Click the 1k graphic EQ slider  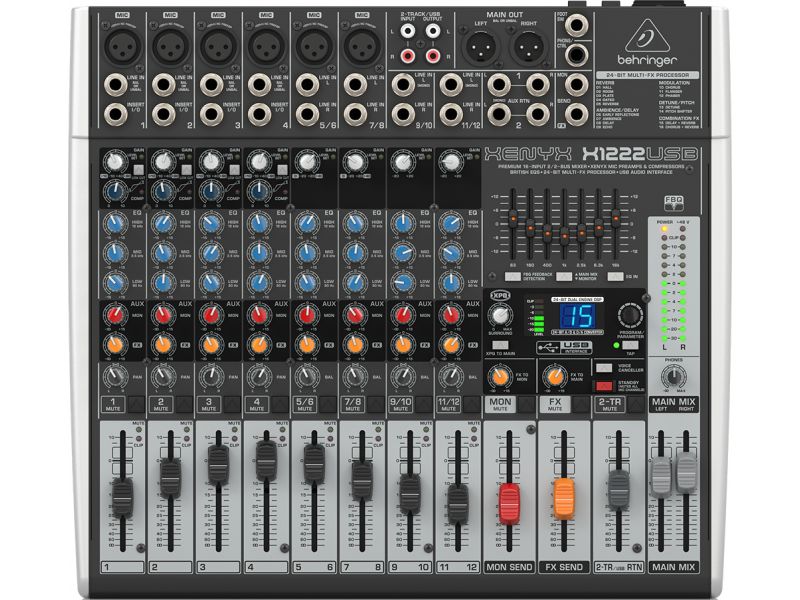[x=564, y=235]
